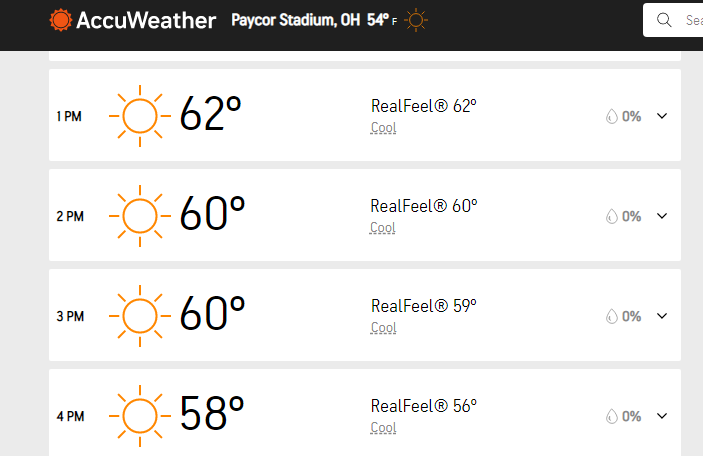
Task: Click the 4 PM sunny weather icon
Action: pos(140,416)
